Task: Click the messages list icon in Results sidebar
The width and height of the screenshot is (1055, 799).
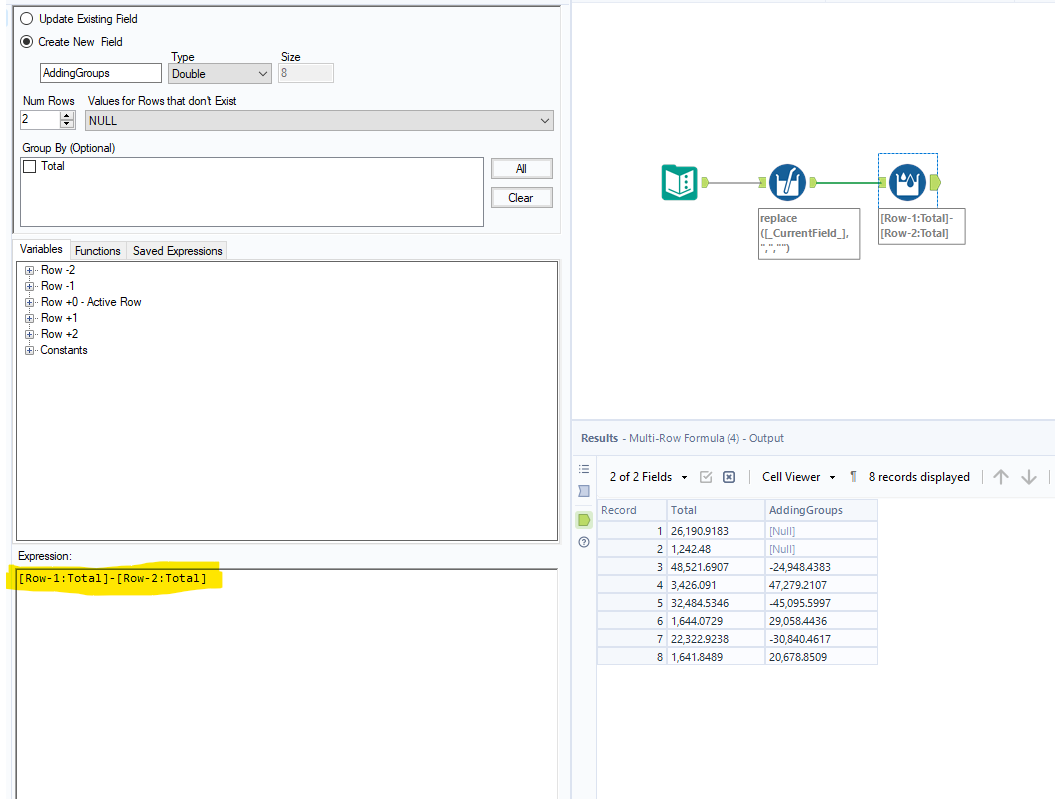Action: click(x=585, y=469)
